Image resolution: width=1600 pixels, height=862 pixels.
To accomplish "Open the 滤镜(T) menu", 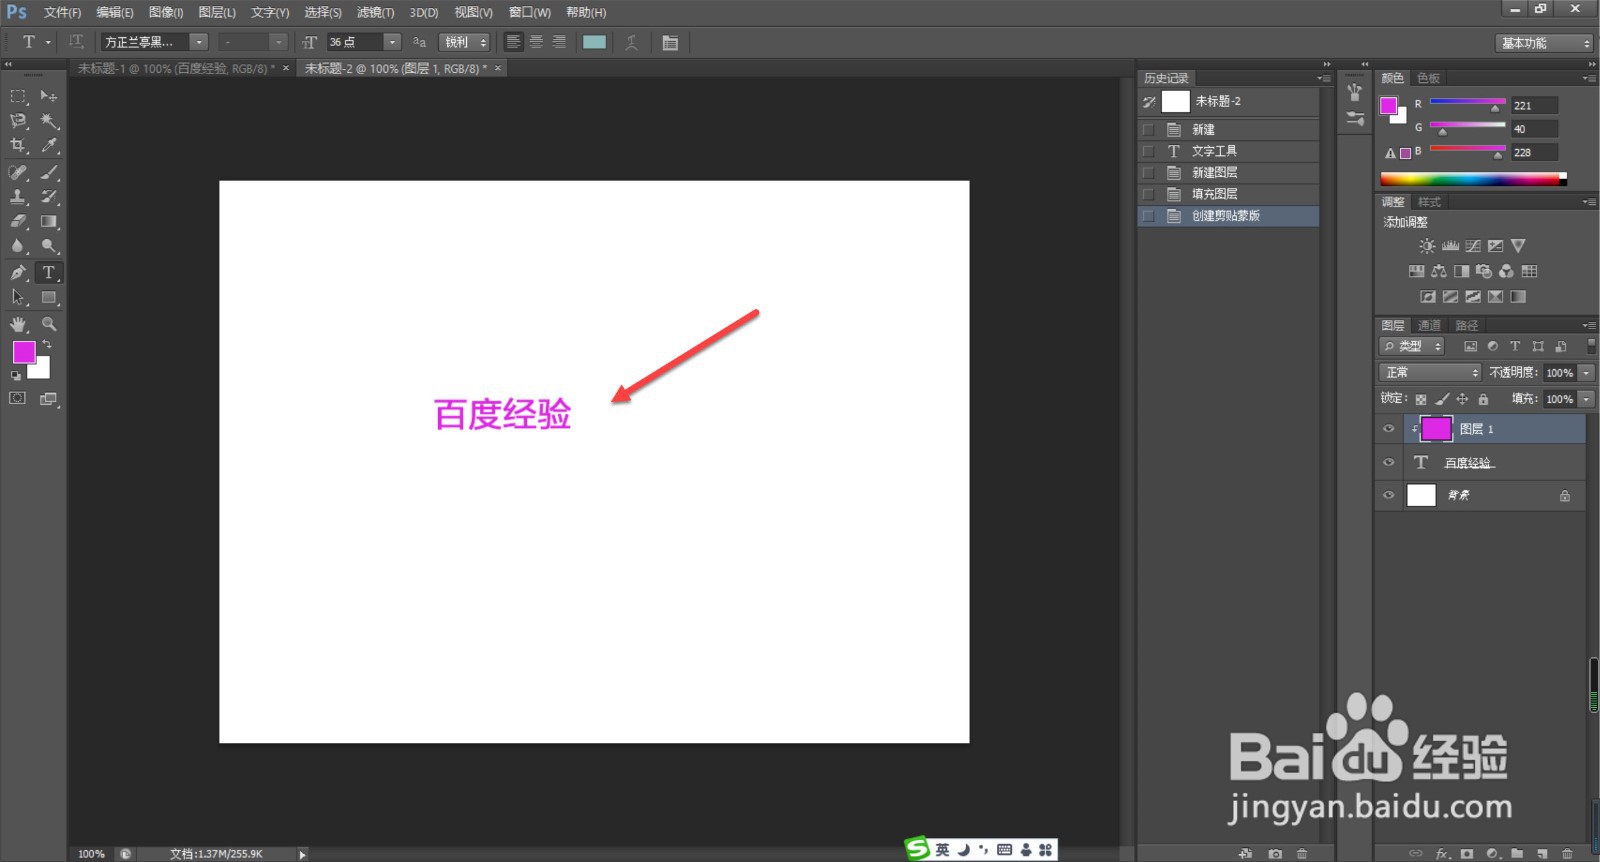I will (x=375, y=12).
